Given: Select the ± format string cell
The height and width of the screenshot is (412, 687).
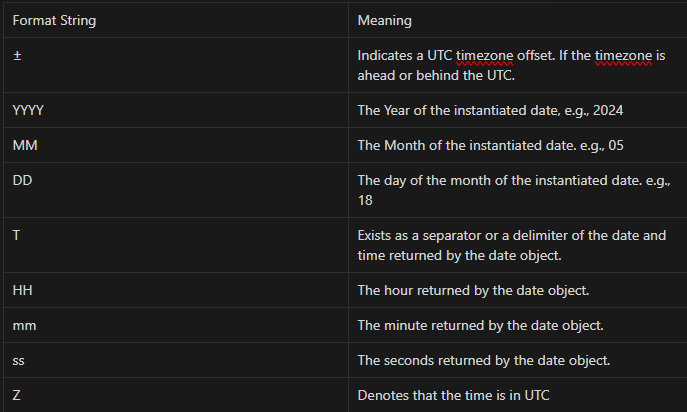Looking at the screenshot, I should pos(17,55).
